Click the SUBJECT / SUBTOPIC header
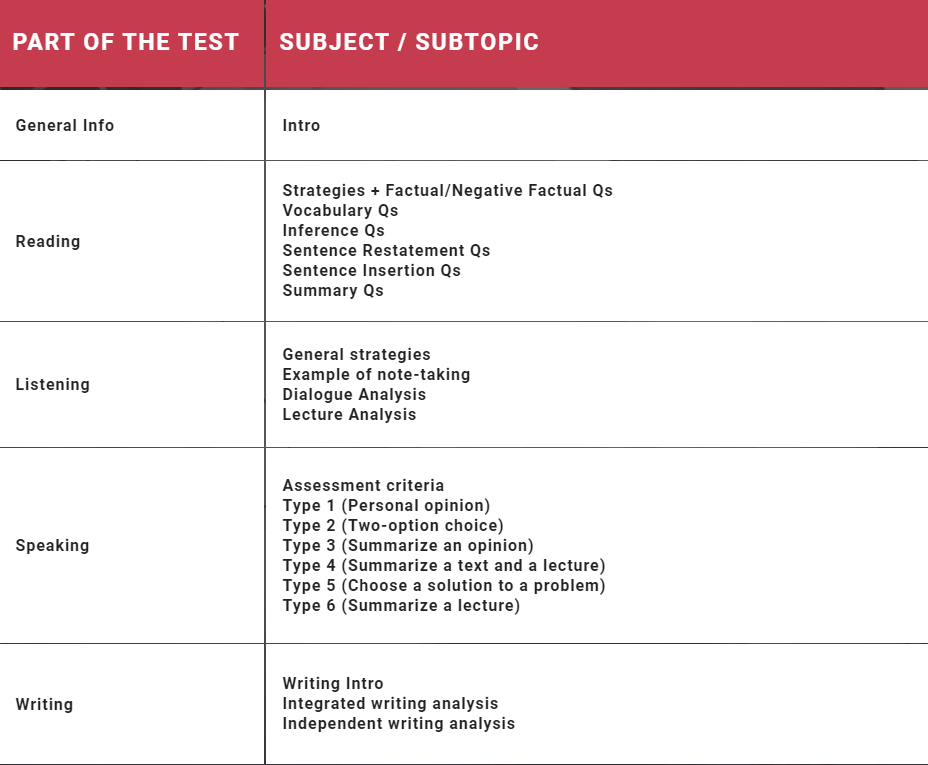 409,42
